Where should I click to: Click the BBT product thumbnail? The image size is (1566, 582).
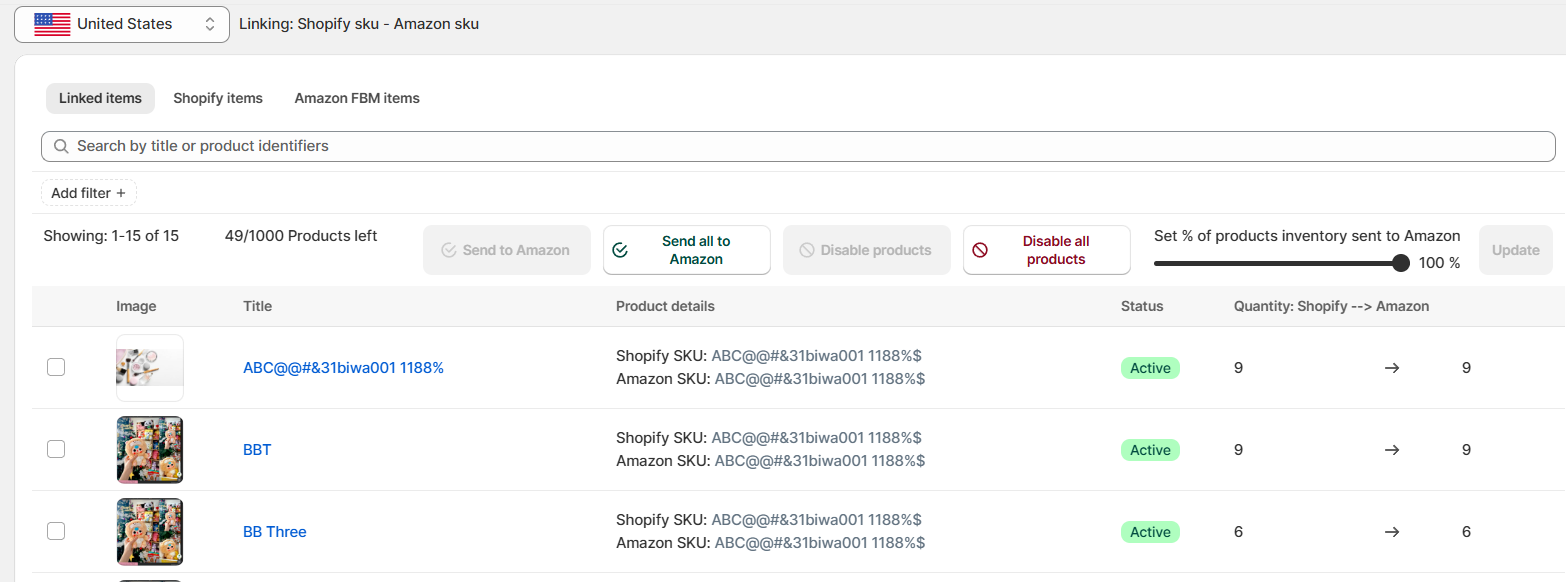pos(150,450)
